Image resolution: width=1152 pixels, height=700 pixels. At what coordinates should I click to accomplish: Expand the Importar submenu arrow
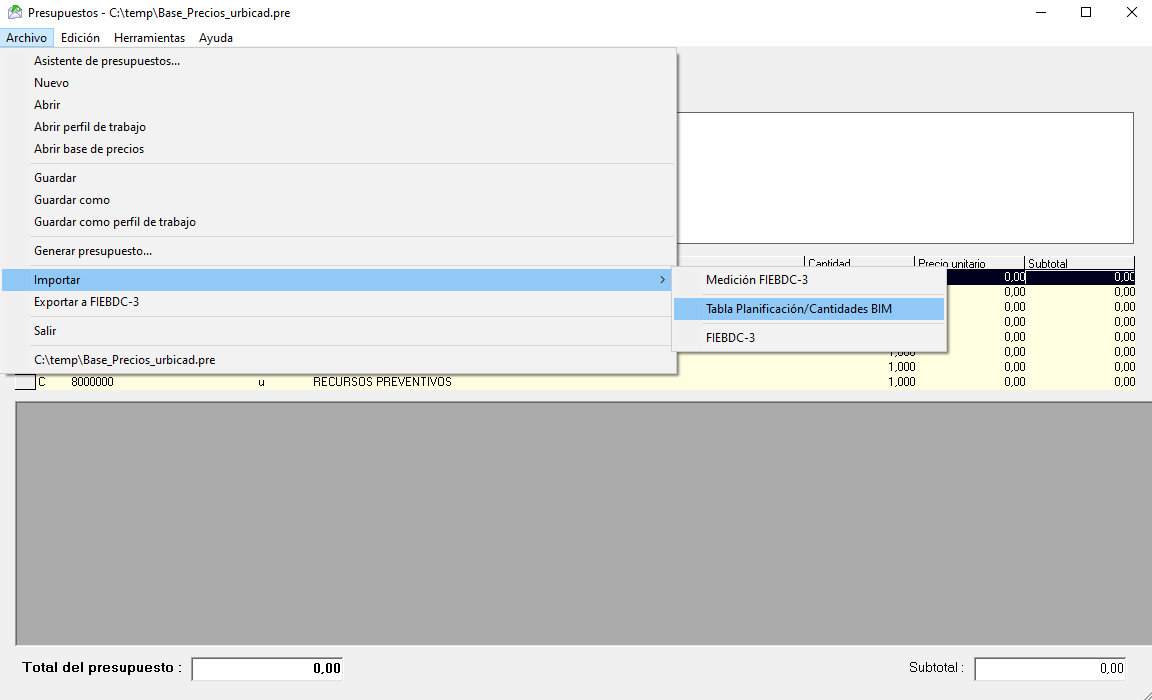[662, 280]
